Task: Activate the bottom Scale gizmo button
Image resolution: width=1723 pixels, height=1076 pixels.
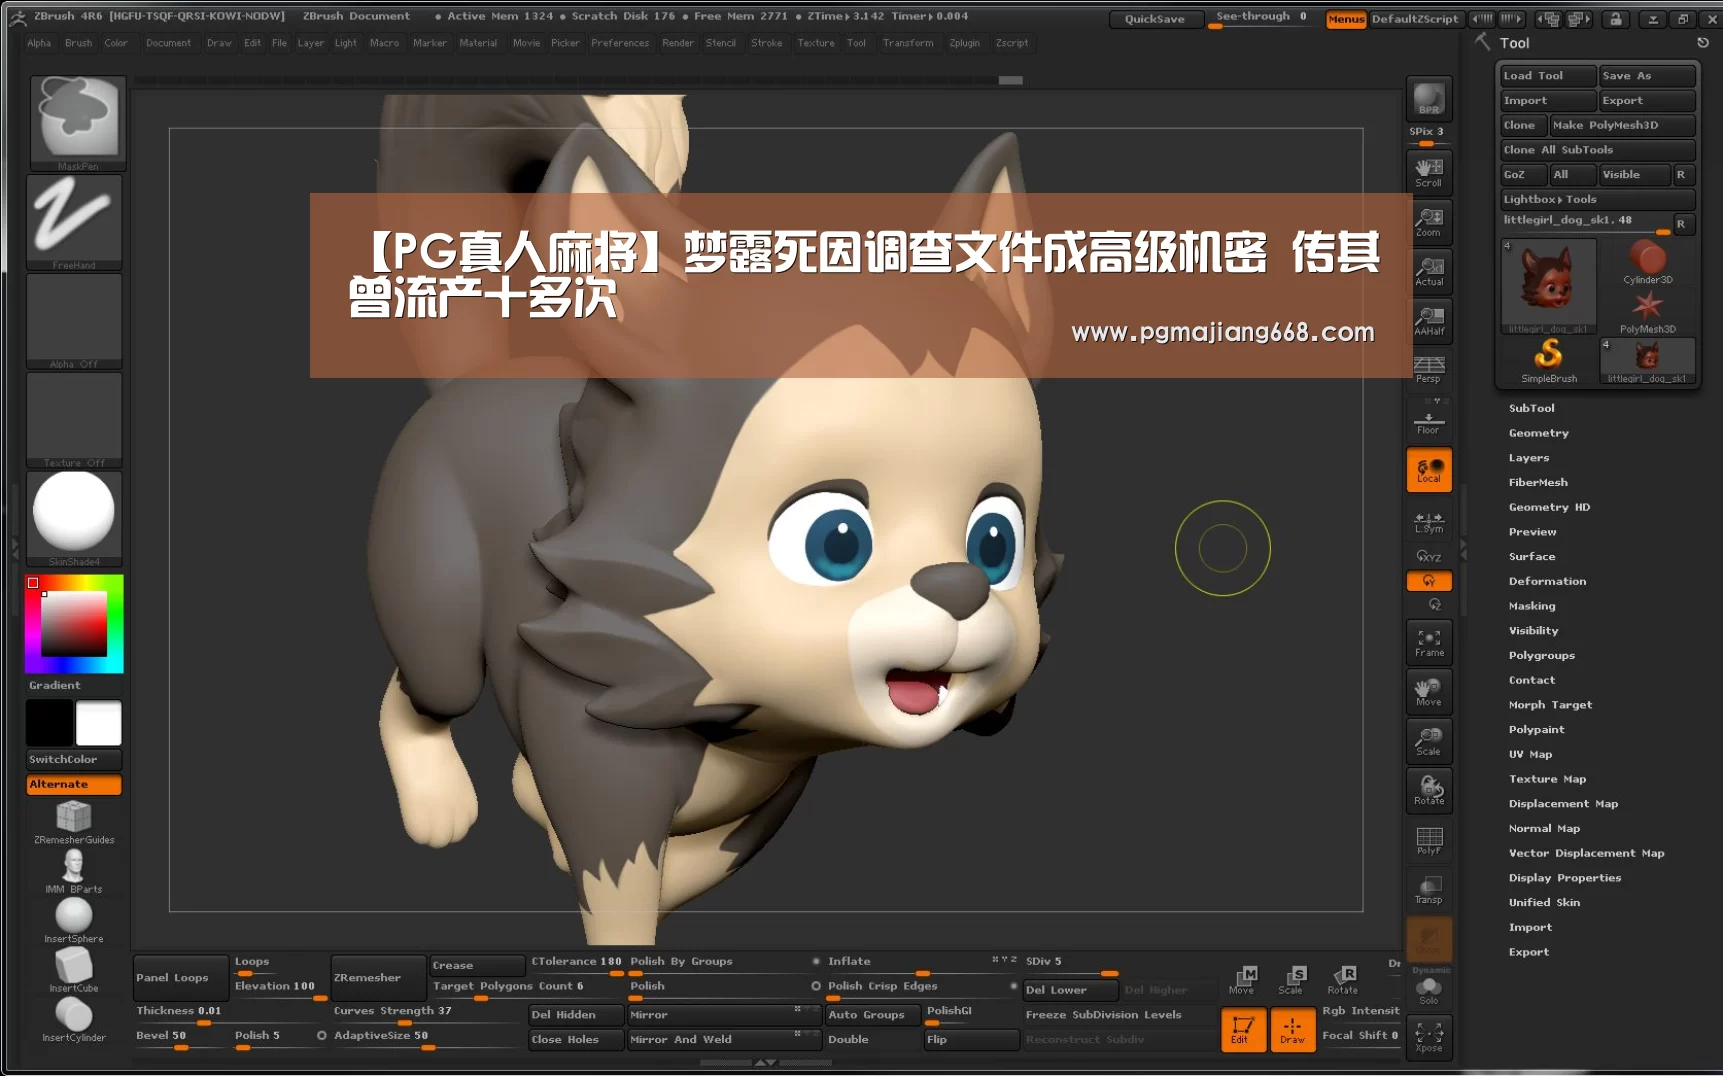Action: point(1291,979)
